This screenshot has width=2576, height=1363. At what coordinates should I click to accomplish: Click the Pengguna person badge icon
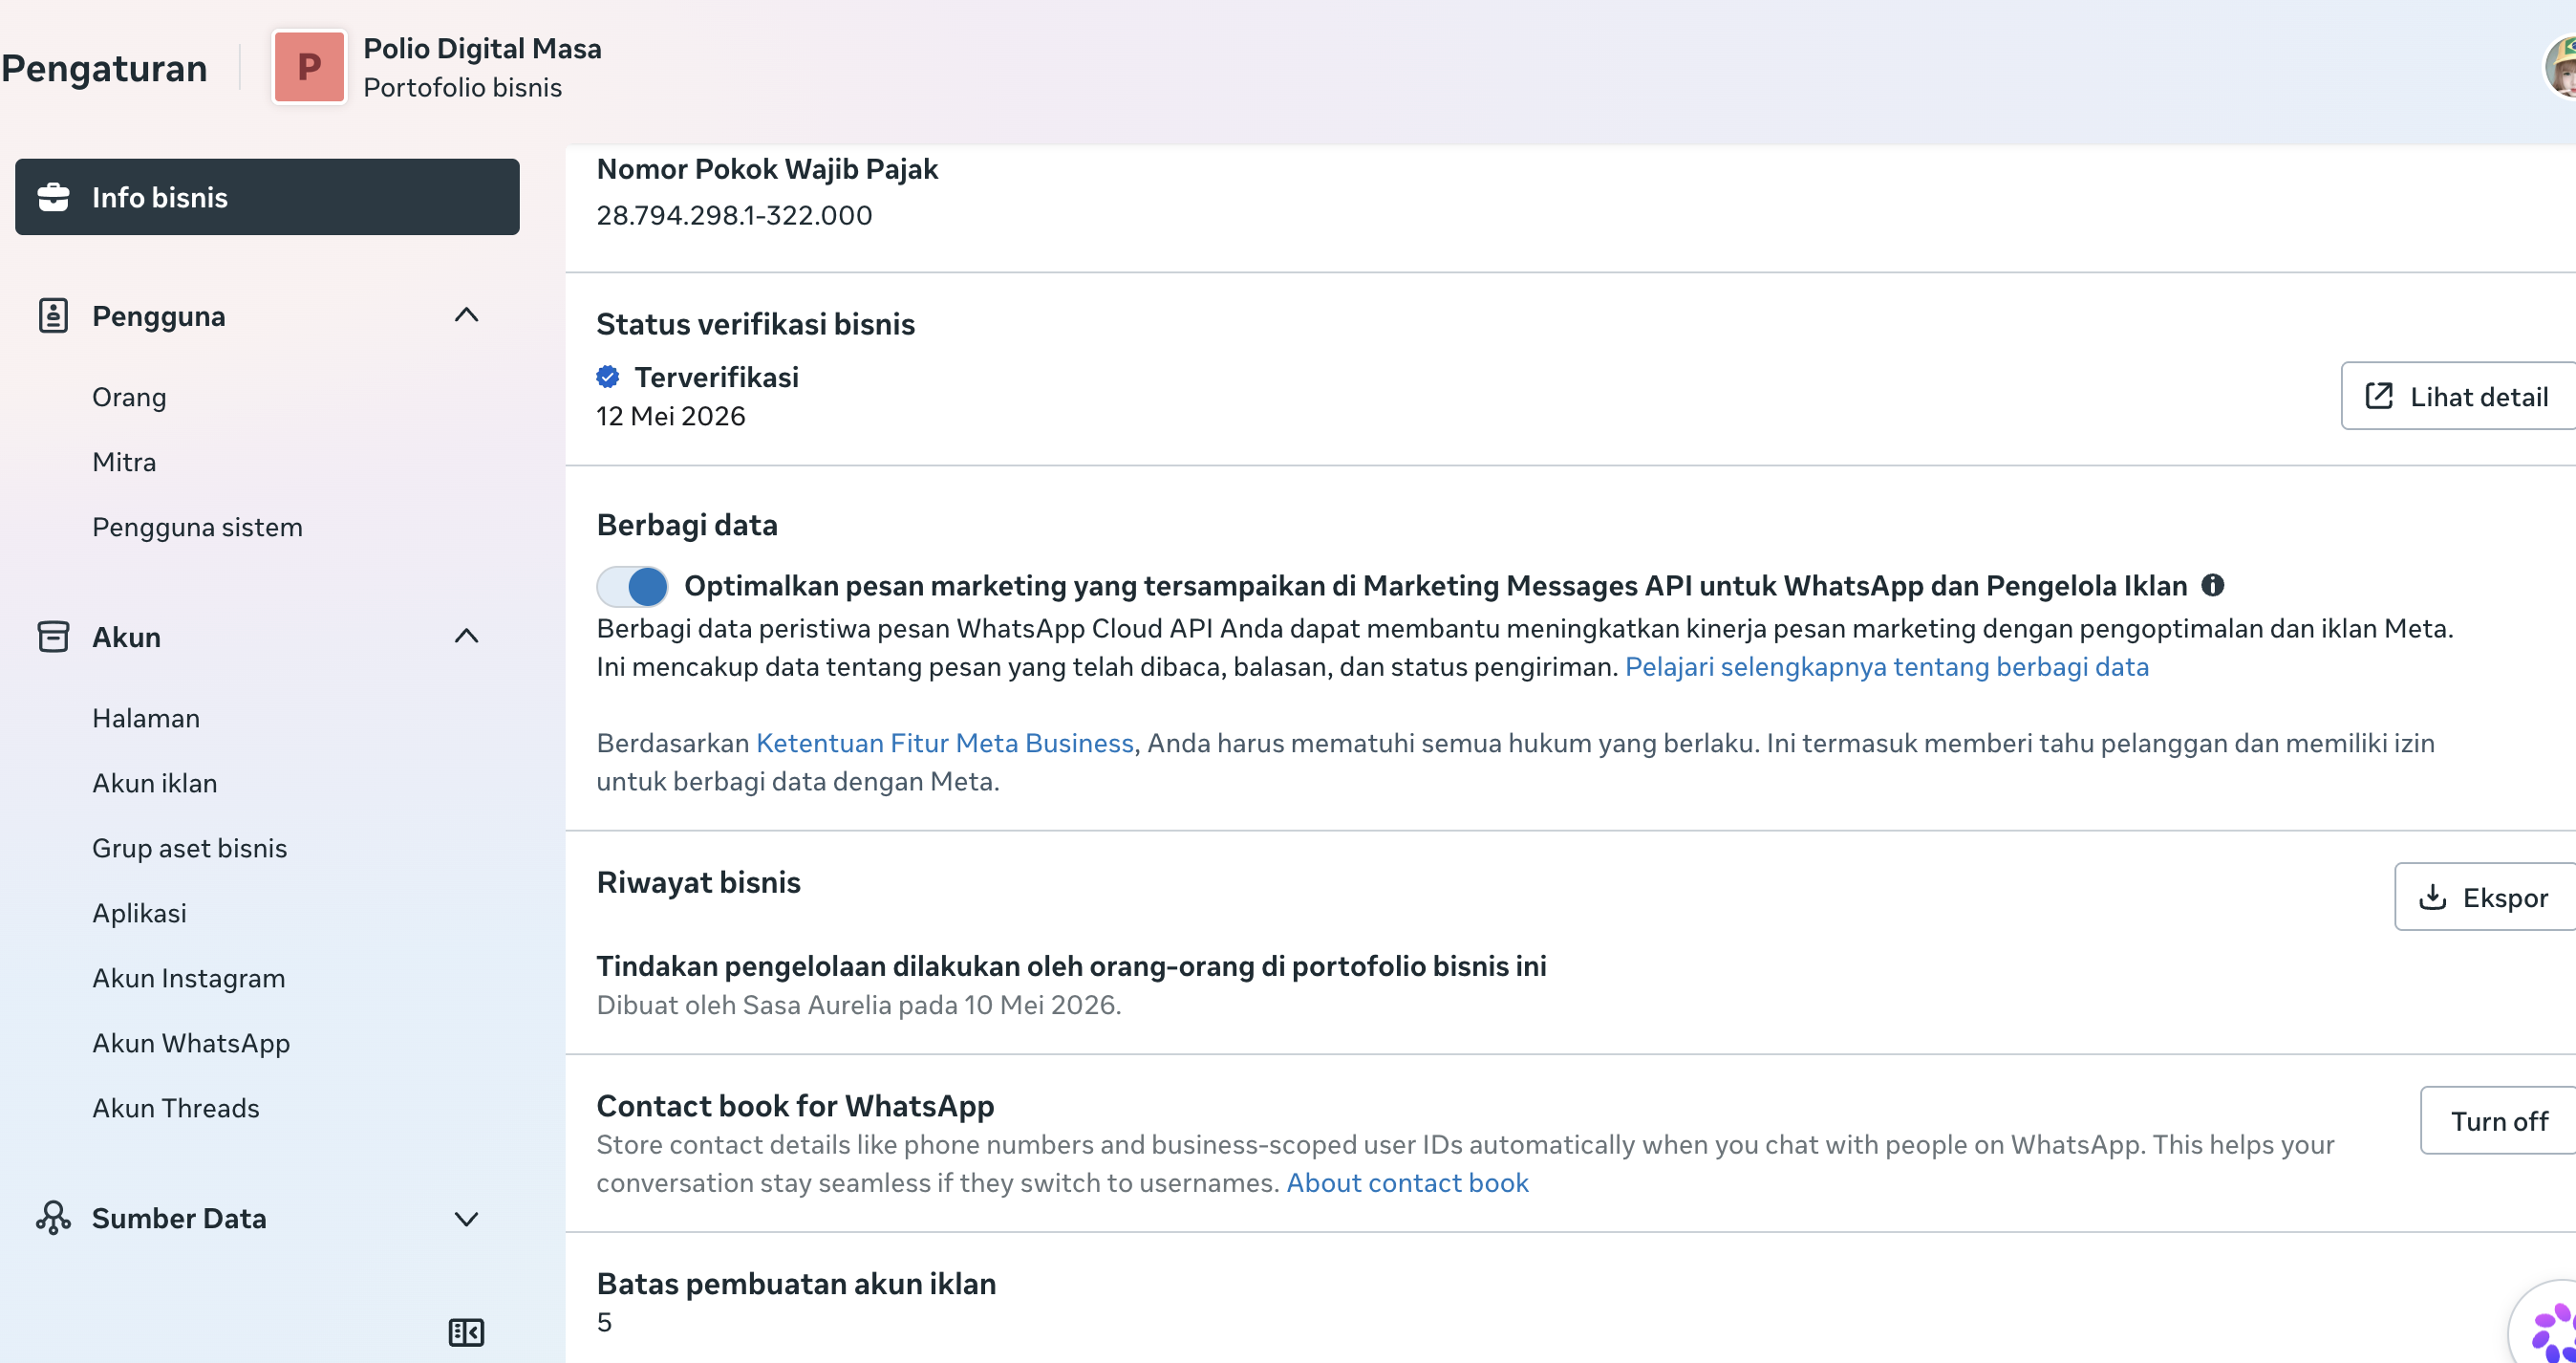point(53,315)
